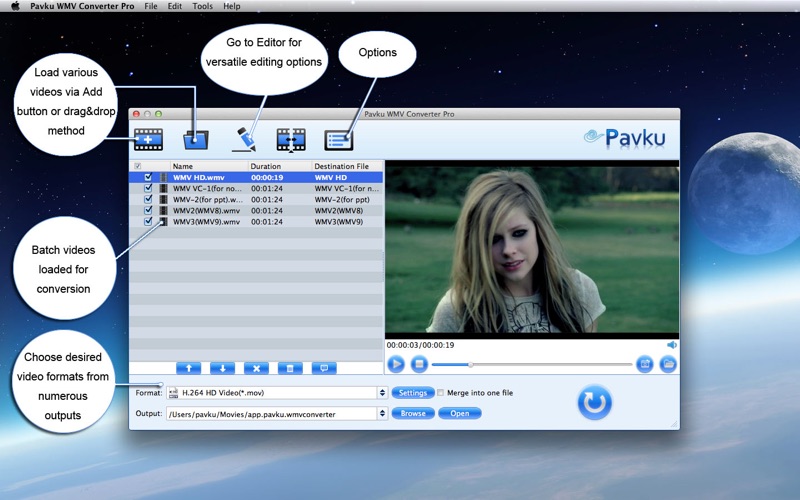Click the Output path text field
This screenshot has height=500, width=800.
[276, 414]
